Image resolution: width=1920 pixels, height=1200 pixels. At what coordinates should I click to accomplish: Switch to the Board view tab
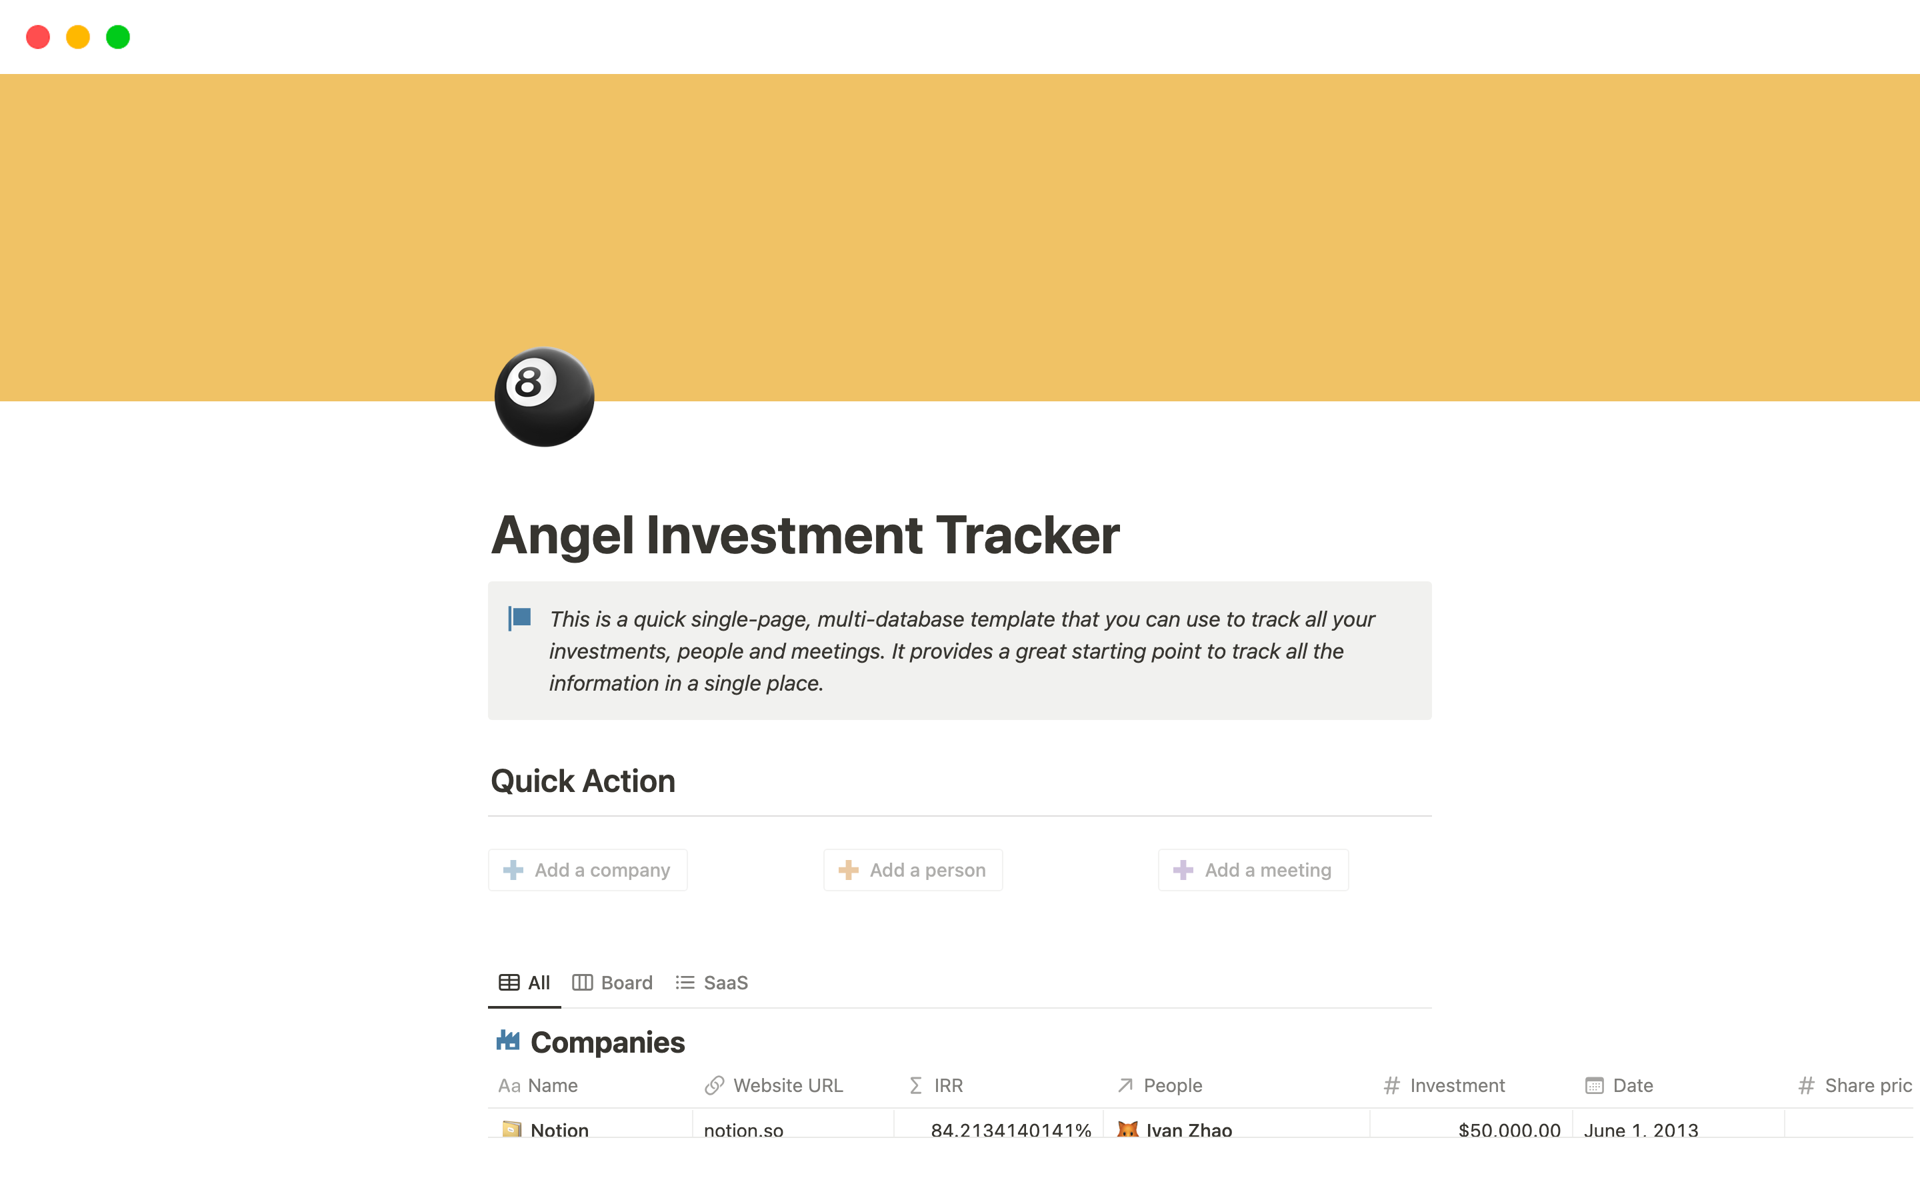point(612,983)
